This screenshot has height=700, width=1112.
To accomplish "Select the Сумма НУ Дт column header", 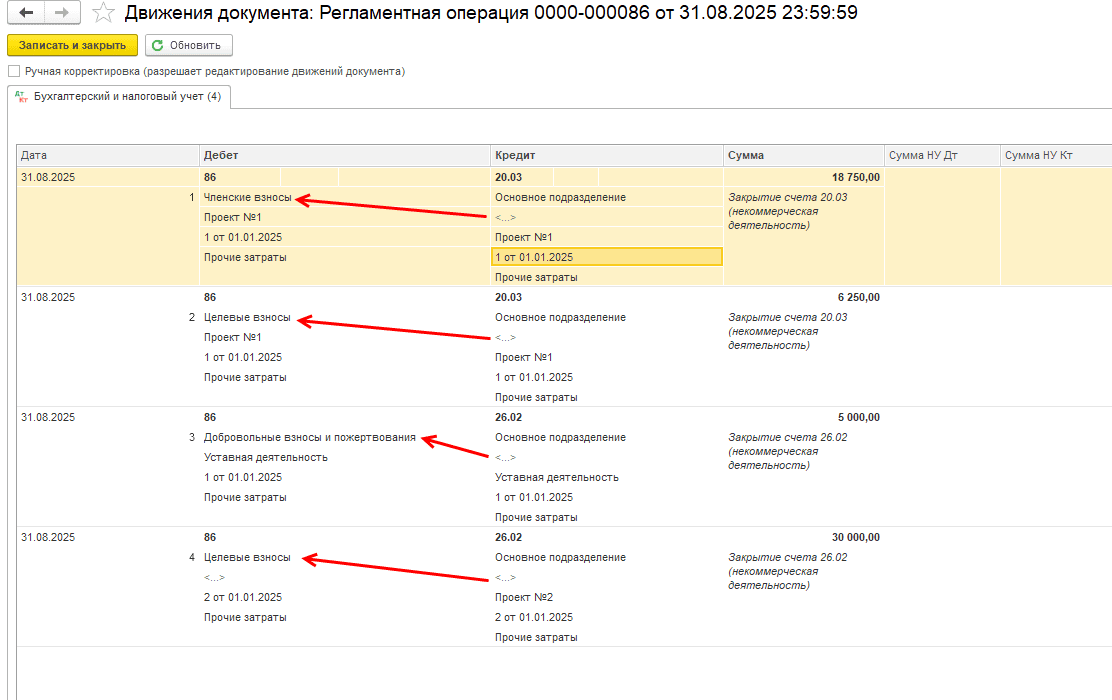I will coord(942,155).
